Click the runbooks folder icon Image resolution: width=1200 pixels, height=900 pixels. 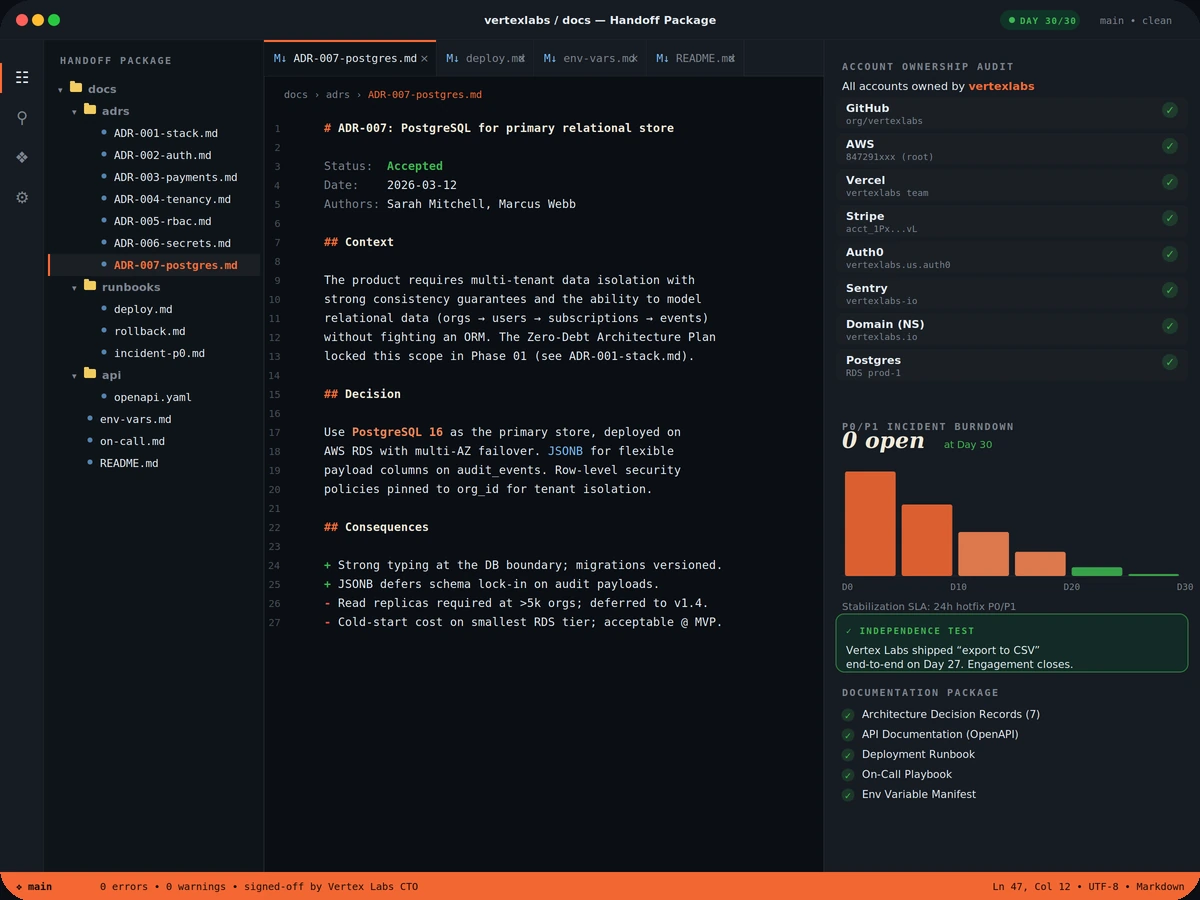pos(90,286)
